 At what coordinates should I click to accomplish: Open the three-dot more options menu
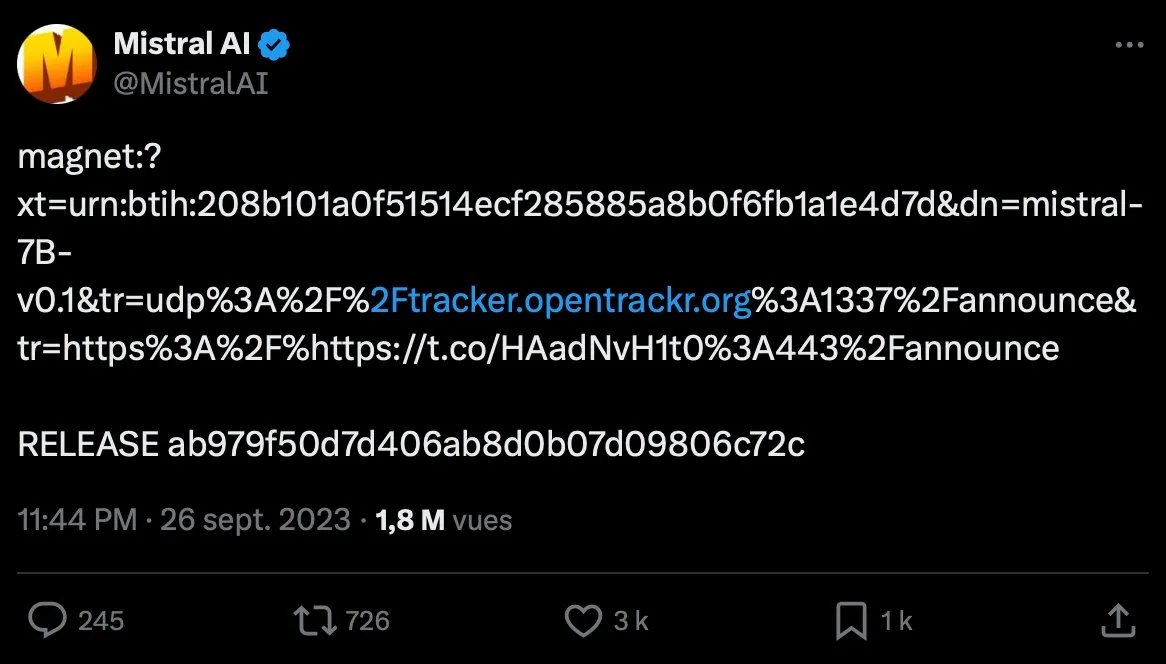click(x=1128, y=46)
